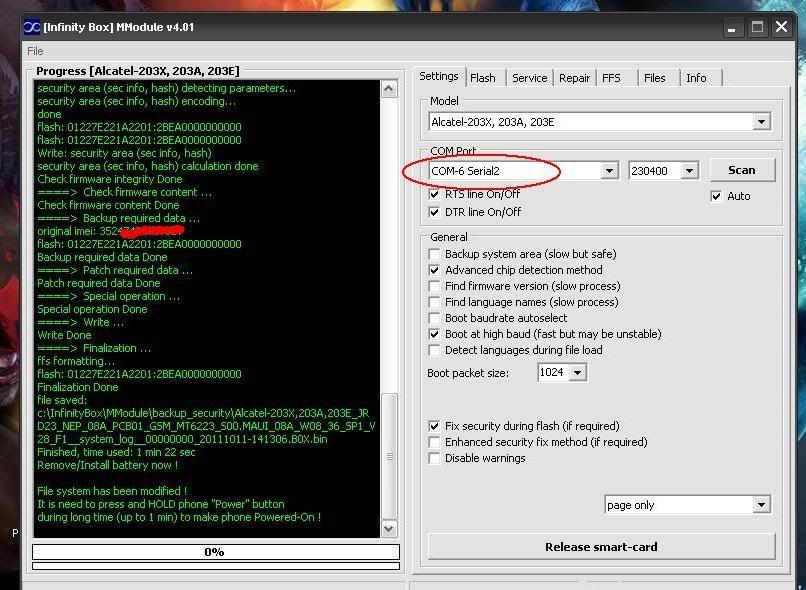
Task: Open the Boot packet size dropdown
Action: (577, 373)
